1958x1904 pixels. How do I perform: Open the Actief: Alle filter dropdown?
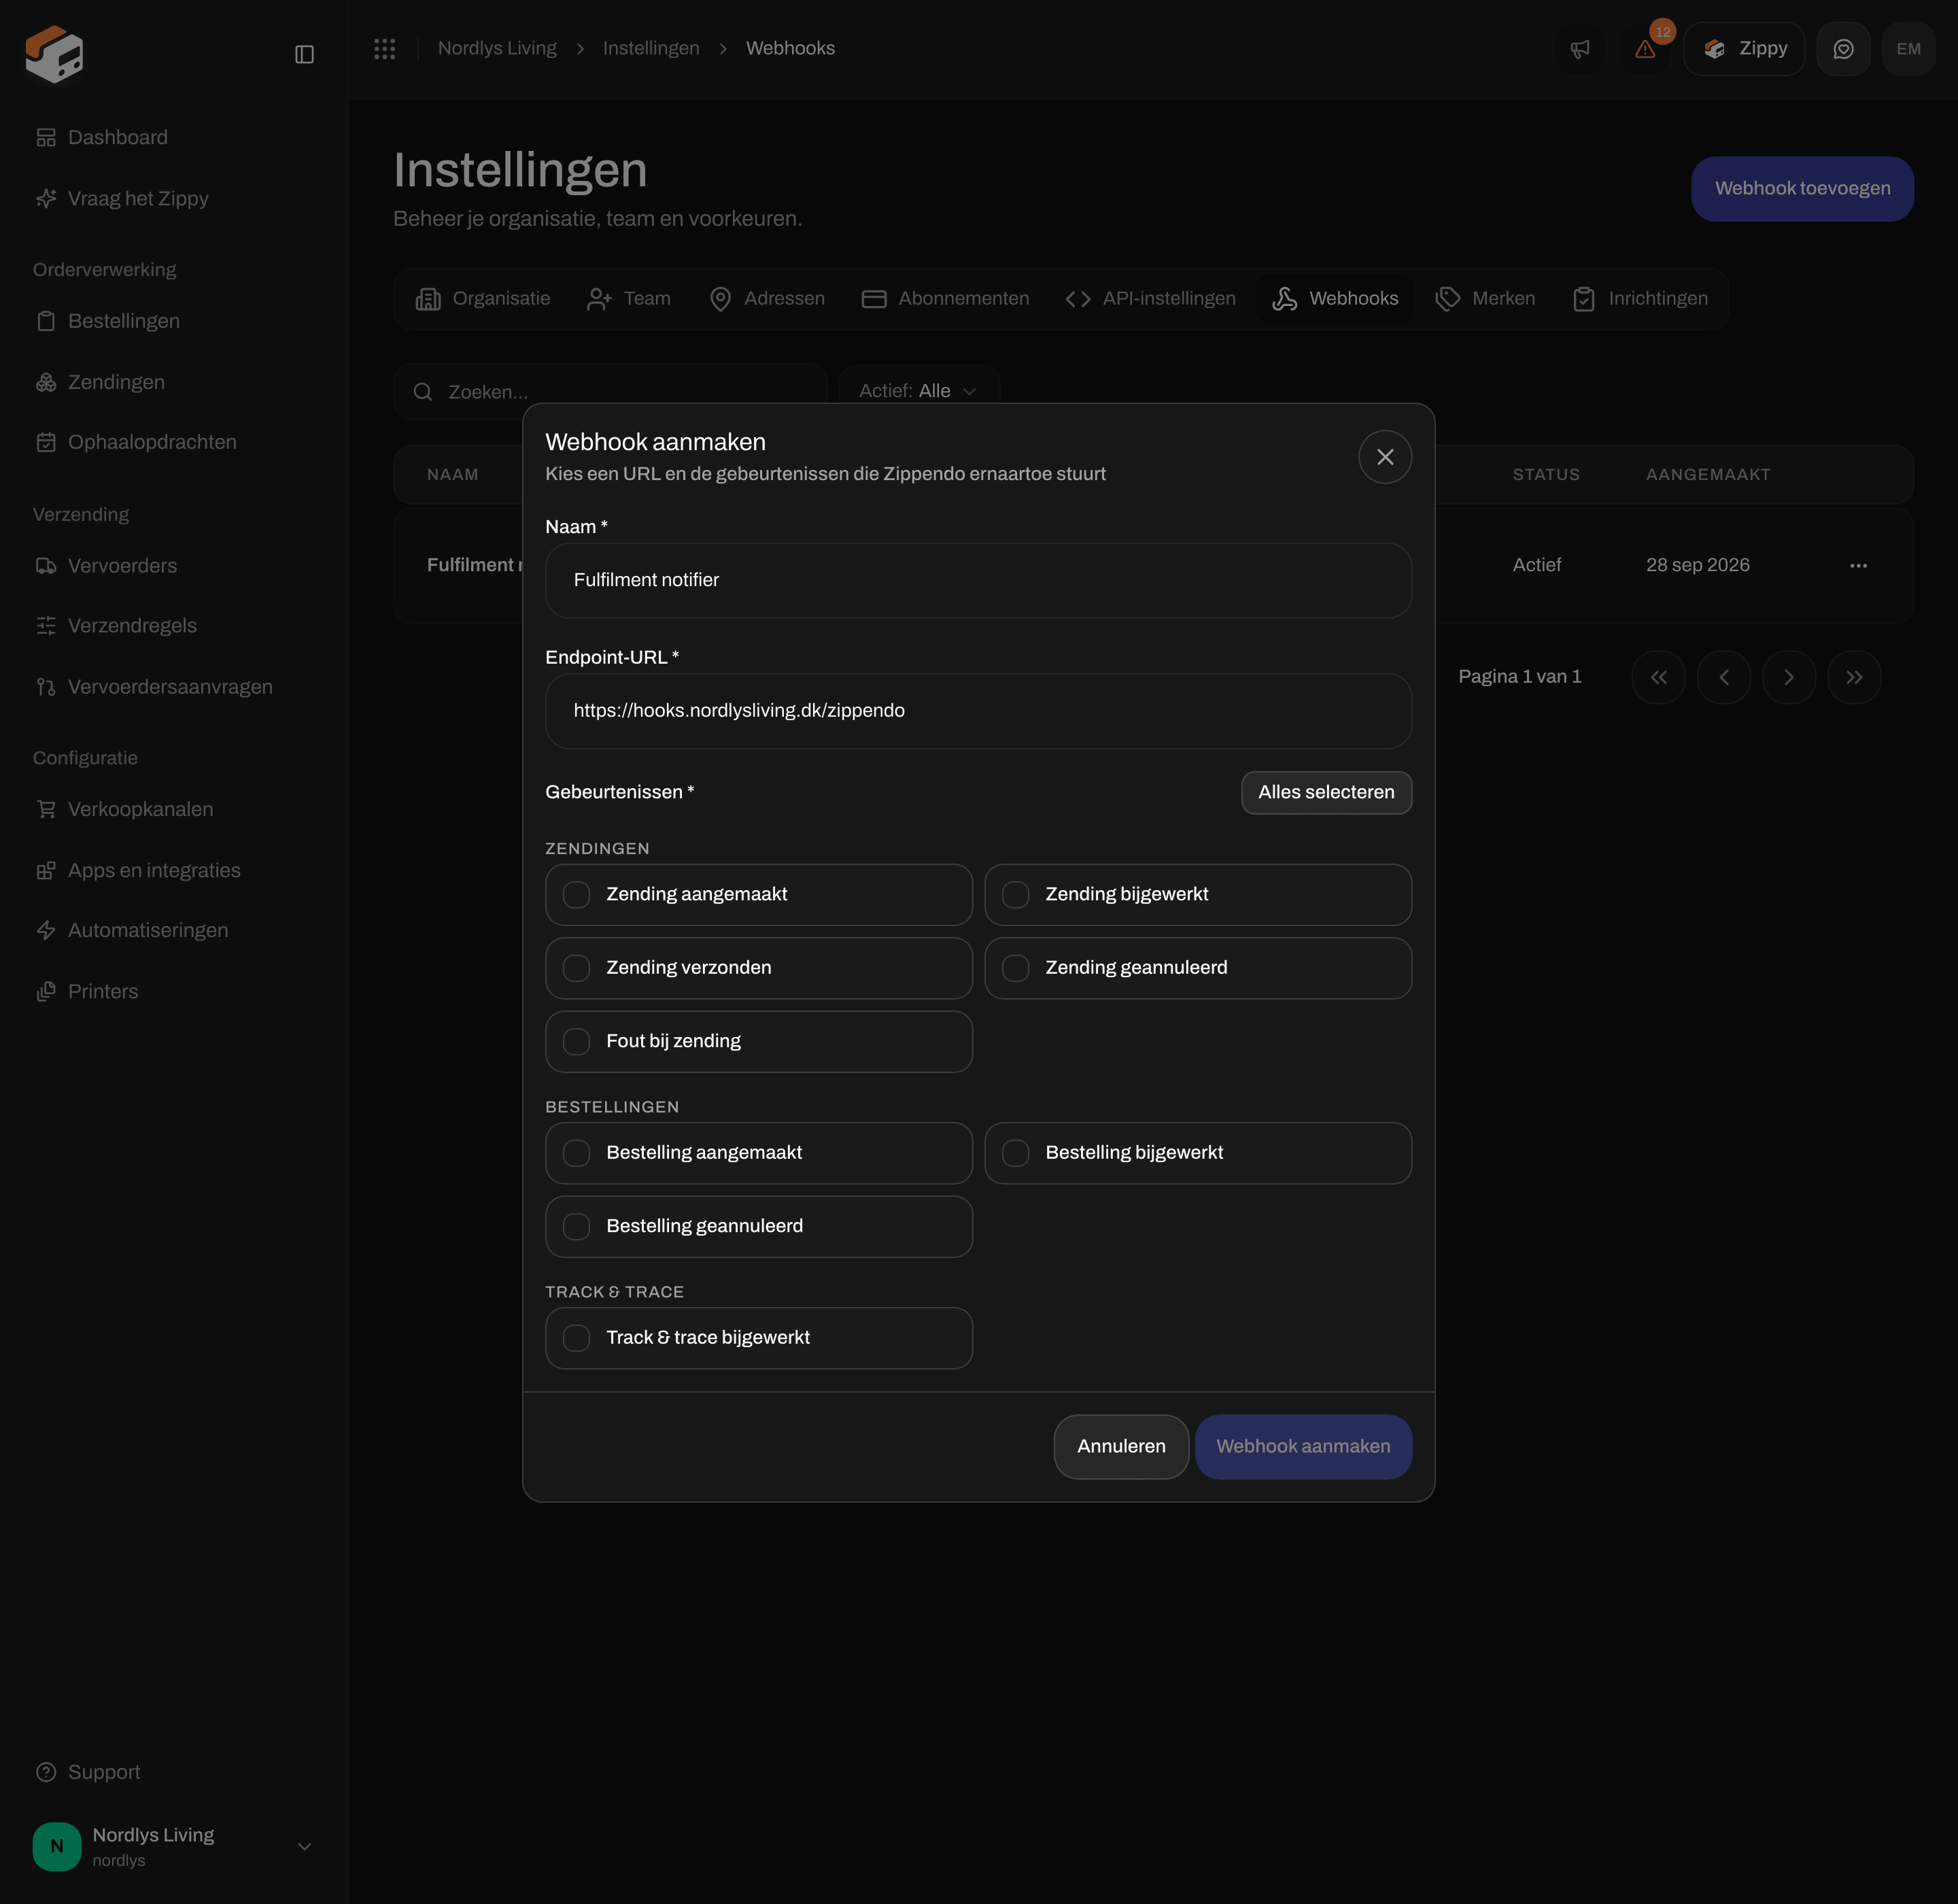tap(918, 391)
